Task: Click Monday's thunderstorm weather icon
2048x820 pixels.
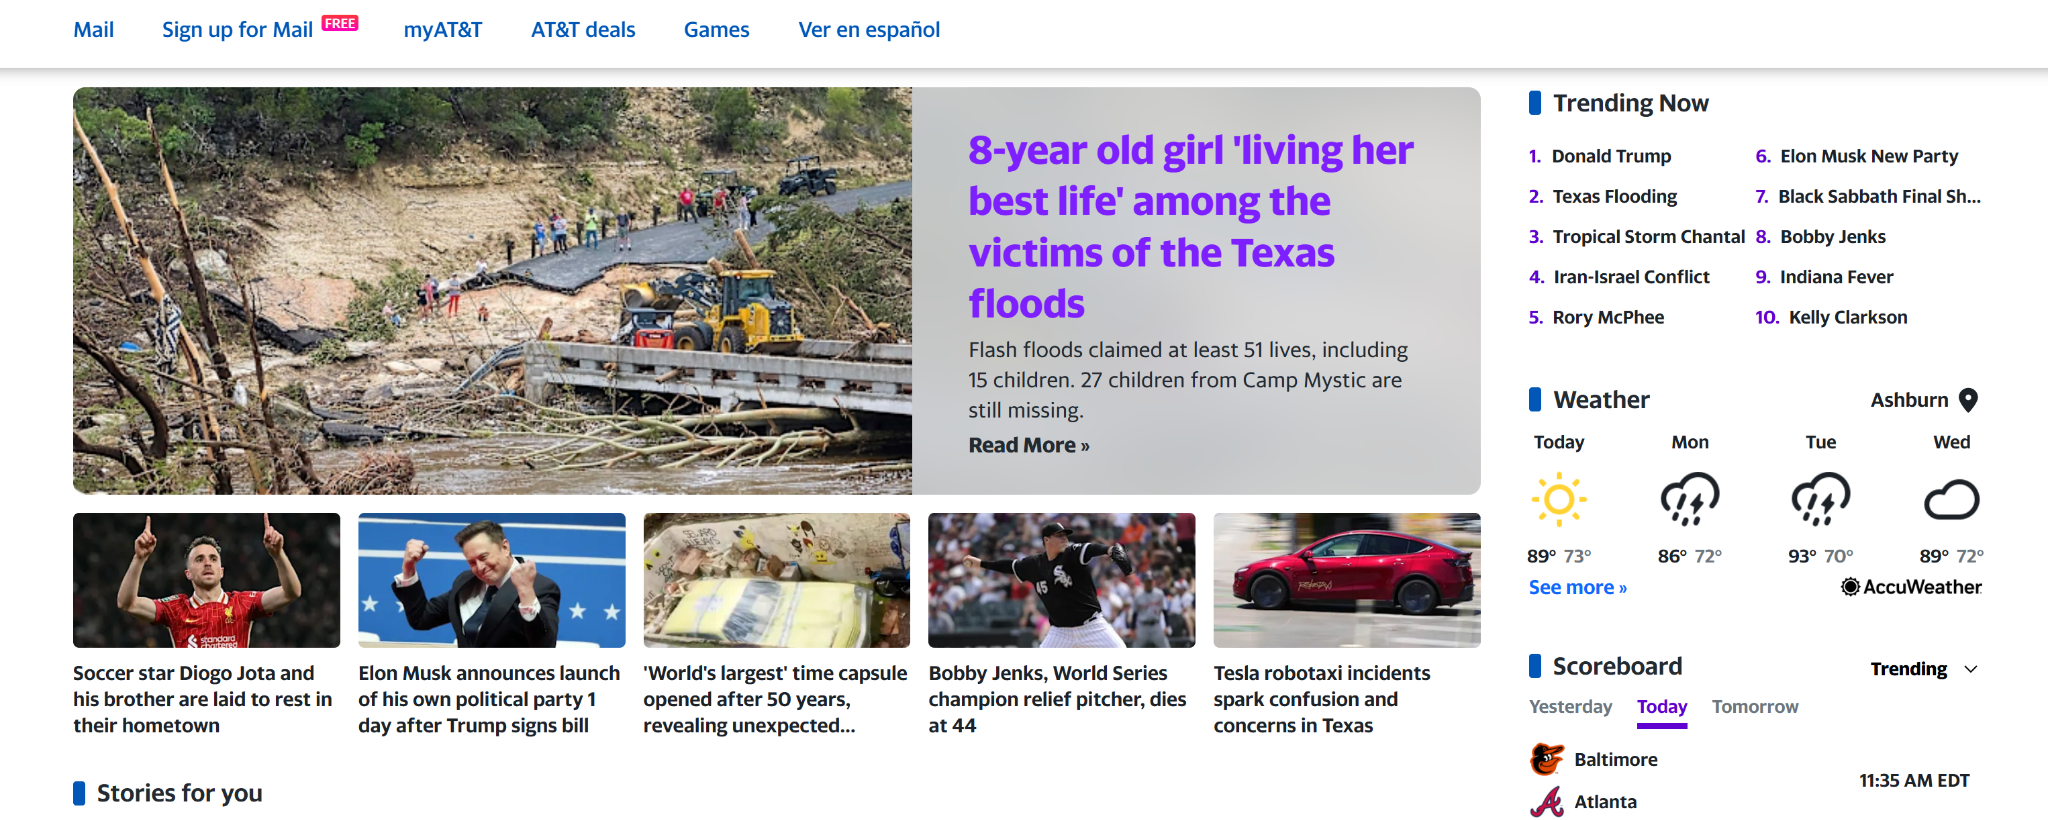Action: [1690, 499]
